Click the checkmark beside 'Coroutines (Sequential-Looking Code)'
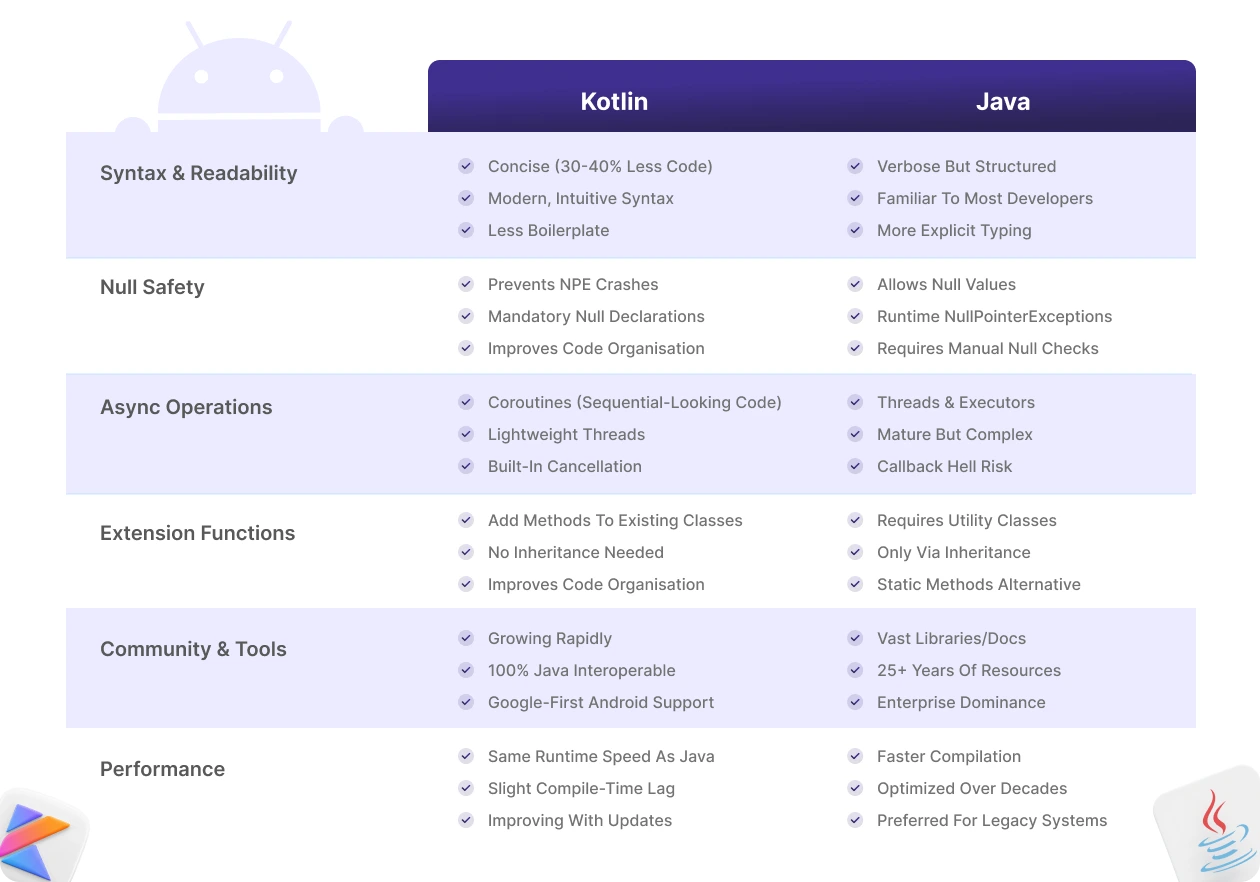1260x882 pixels. coord(466,402)
